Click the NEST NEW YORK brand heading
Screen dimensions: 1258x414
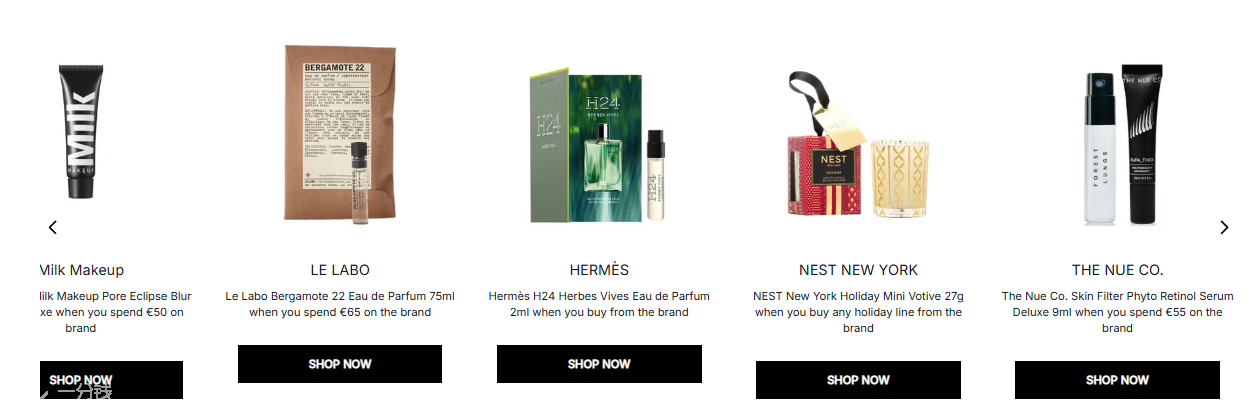click(x=858, y=270)
